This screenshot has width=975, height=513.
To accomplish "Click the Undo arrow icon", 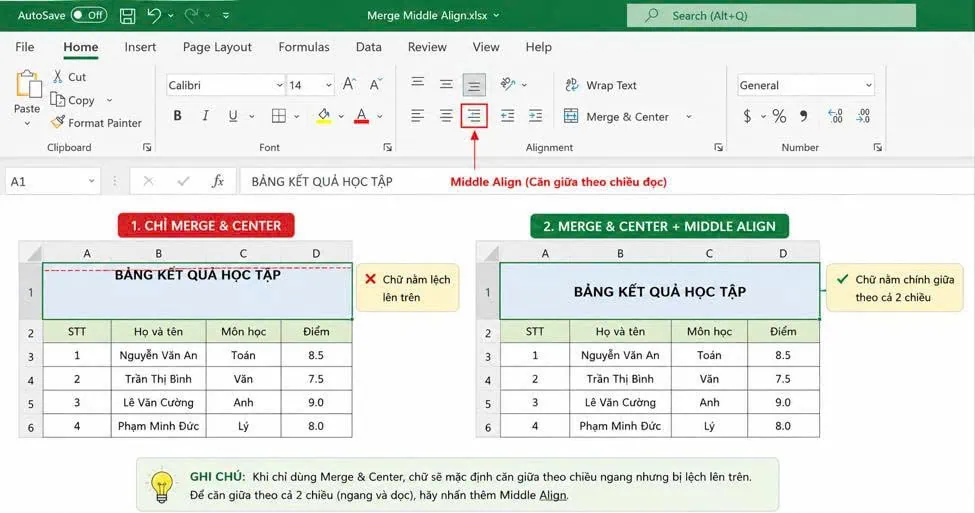I will click(x=154, y=15).
